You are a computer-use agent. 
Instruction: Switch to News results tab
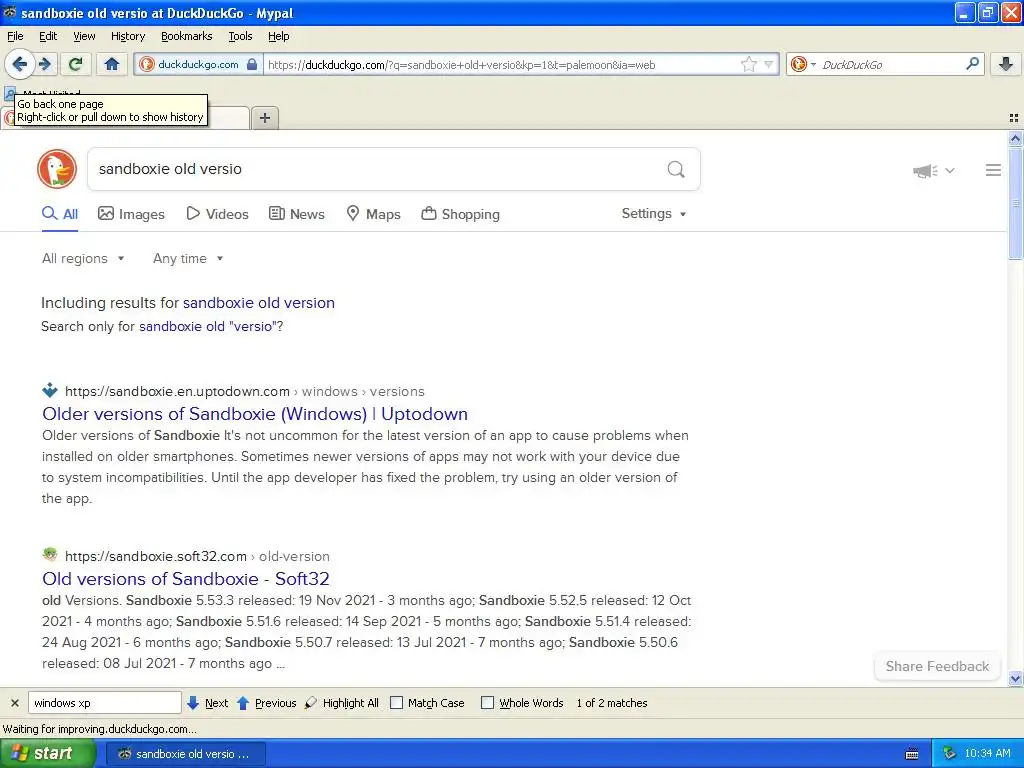click(x=297, y=214)
